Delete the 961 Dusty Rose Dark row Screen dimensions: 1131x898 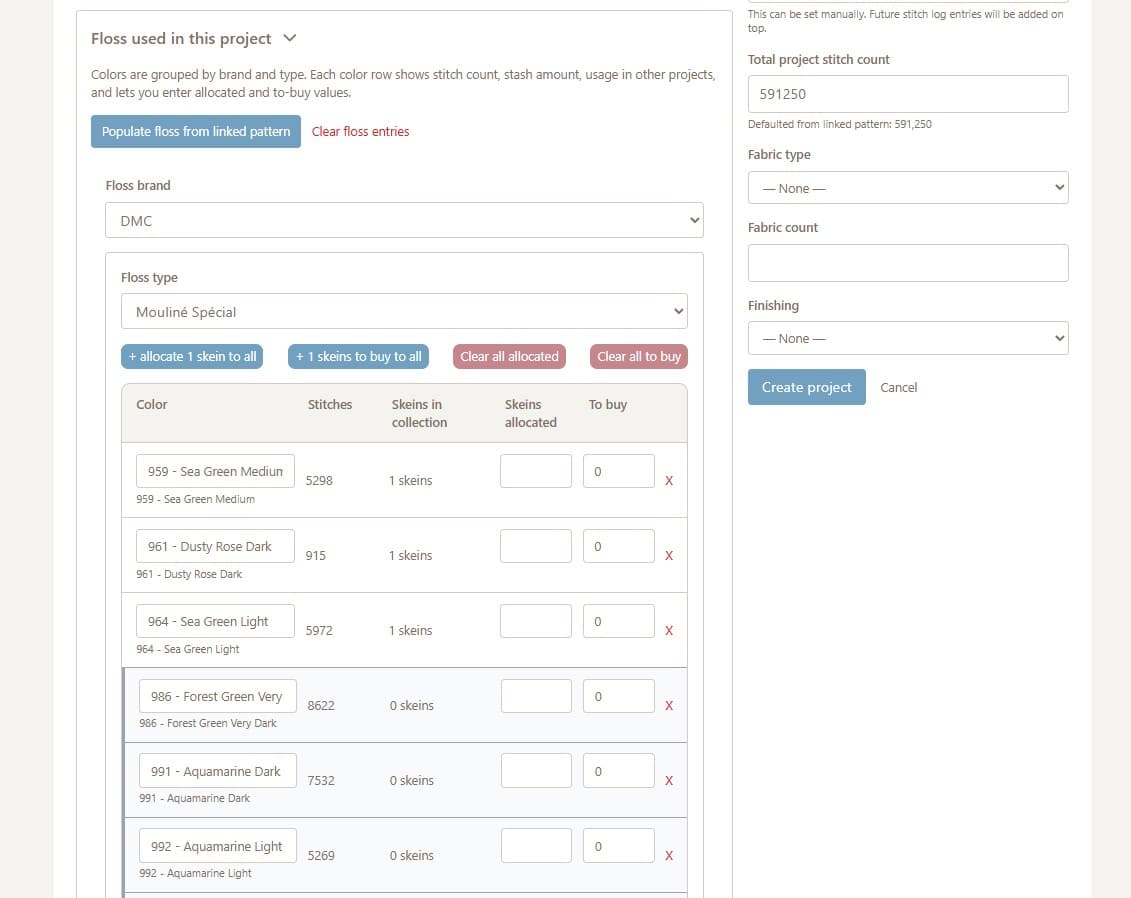coord(669,556)
